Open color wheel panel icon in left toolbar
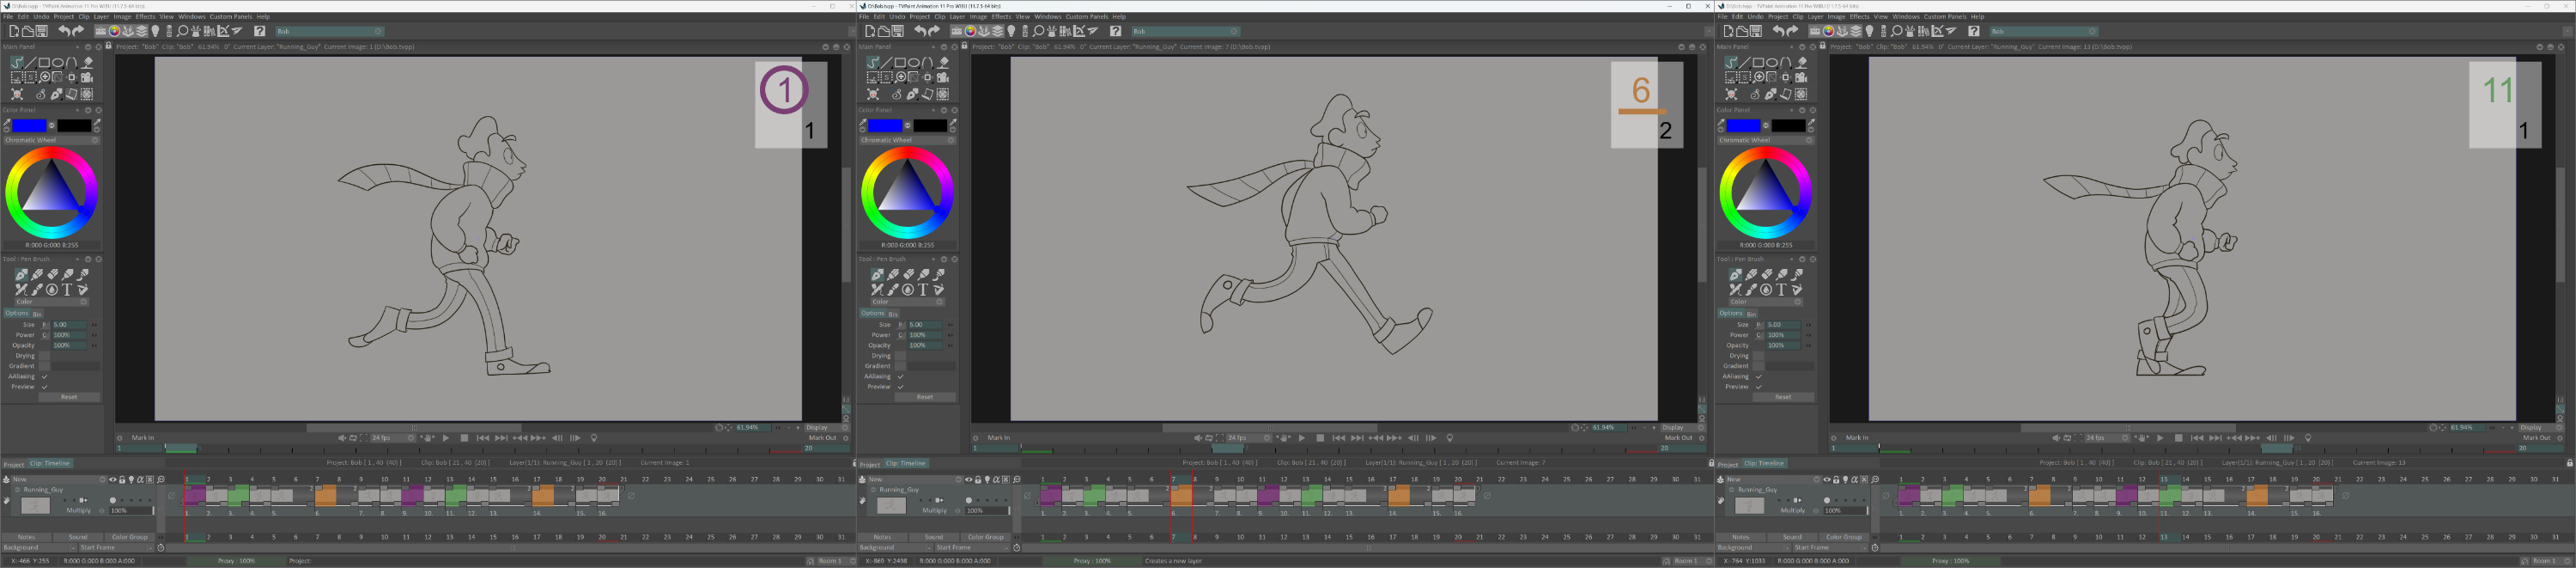The height and width of the screenshot is (568, 2576). pos(114,31)
